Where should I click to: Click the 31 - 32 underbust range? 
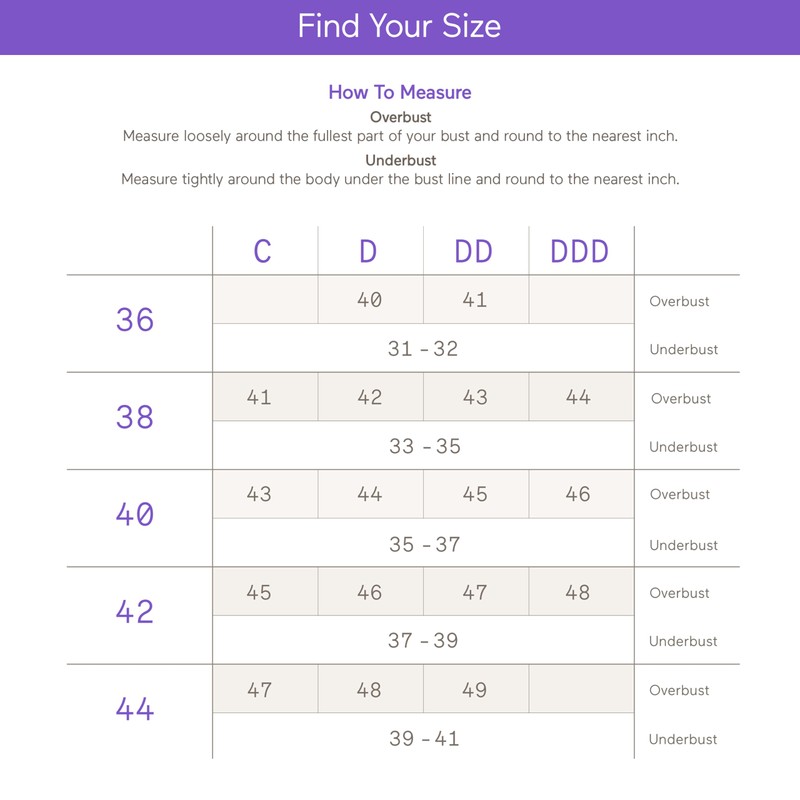coord(423,349)
